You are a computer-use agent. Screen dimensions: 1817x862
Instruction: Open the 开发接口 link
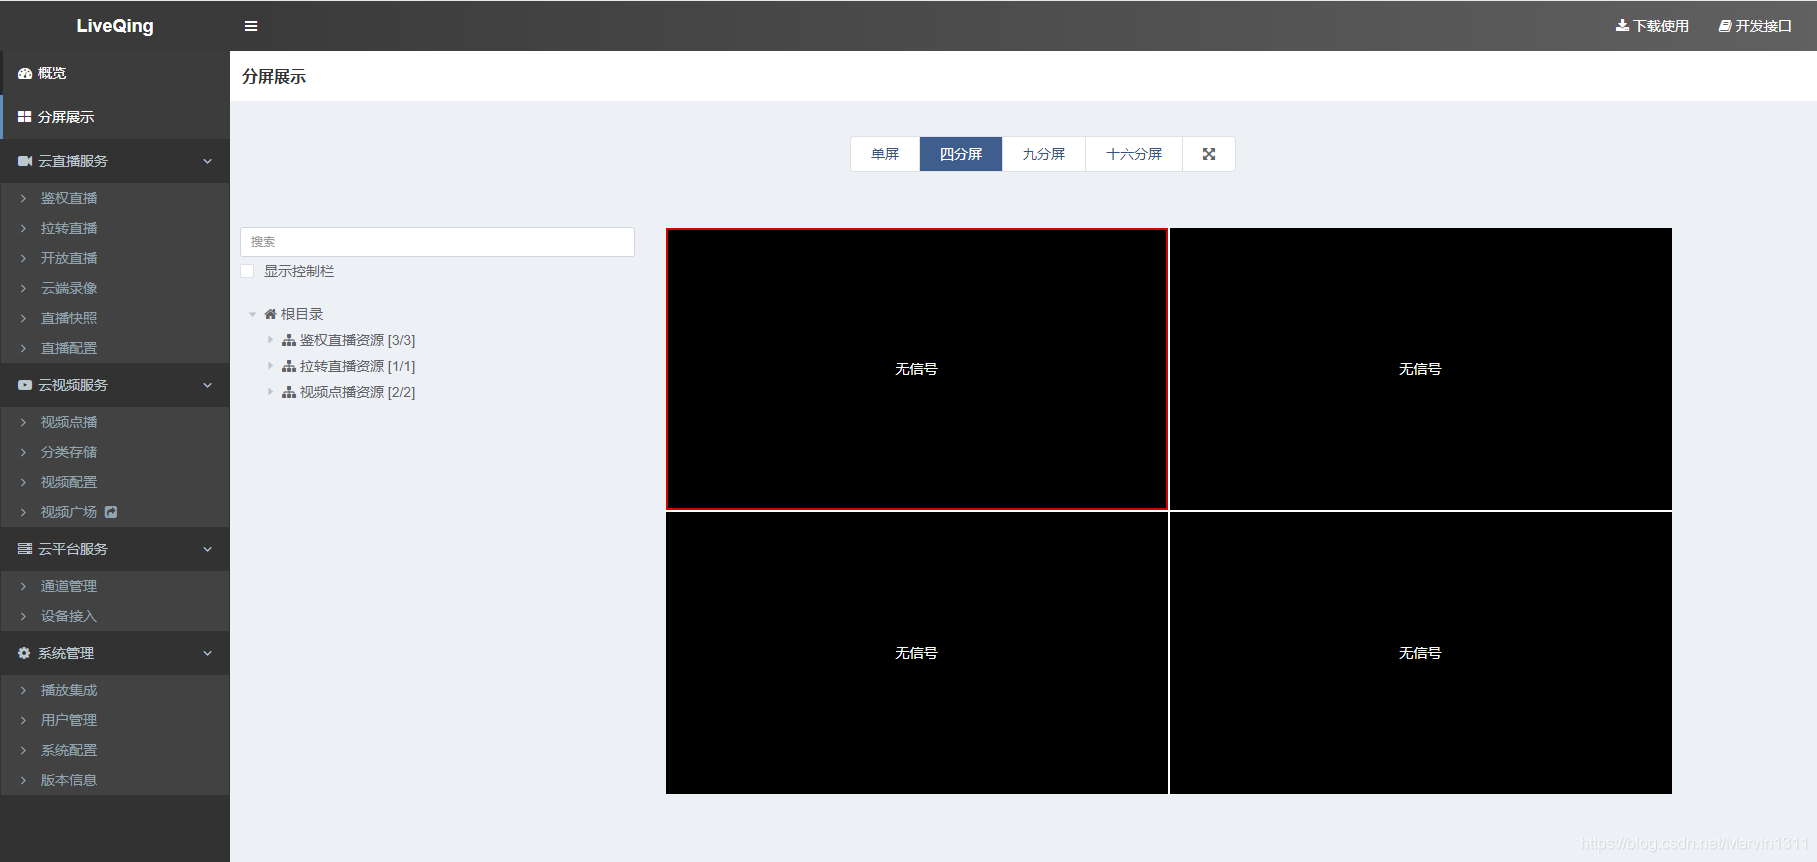coord(1755,26)
